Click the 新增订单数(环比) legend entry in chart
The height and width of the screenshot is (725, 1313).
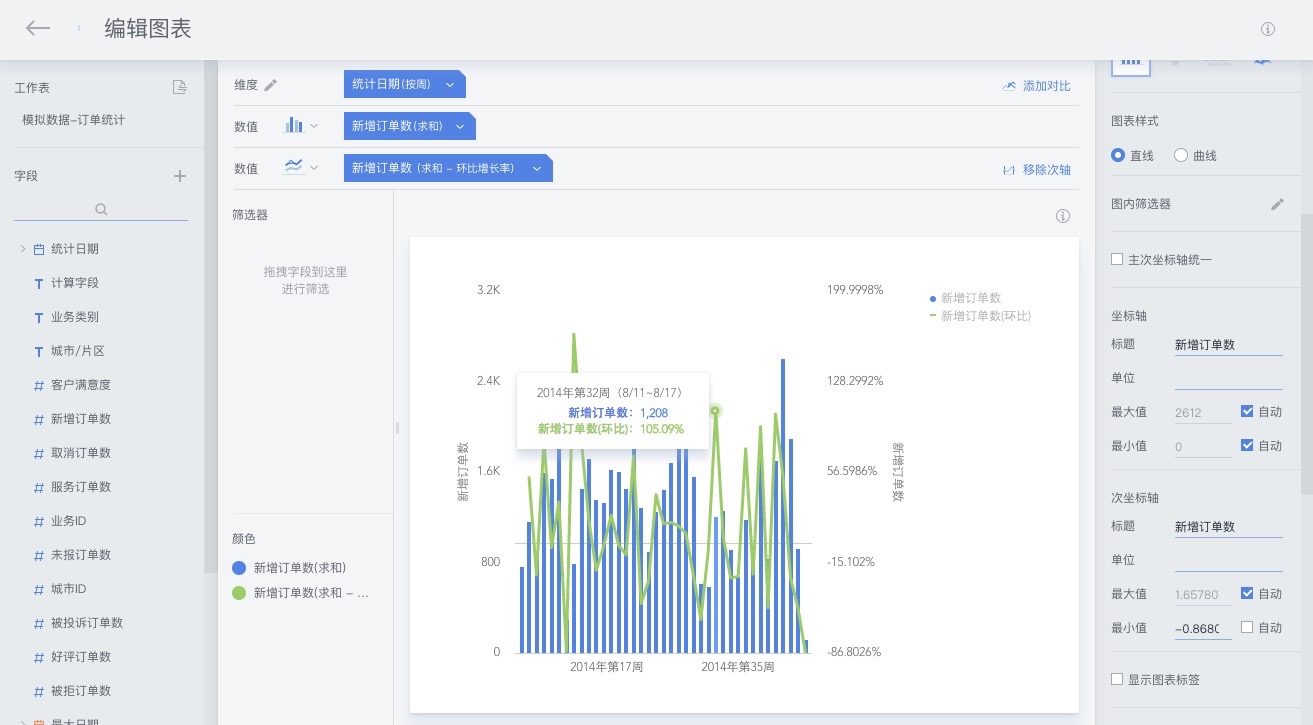pos(980,316)
